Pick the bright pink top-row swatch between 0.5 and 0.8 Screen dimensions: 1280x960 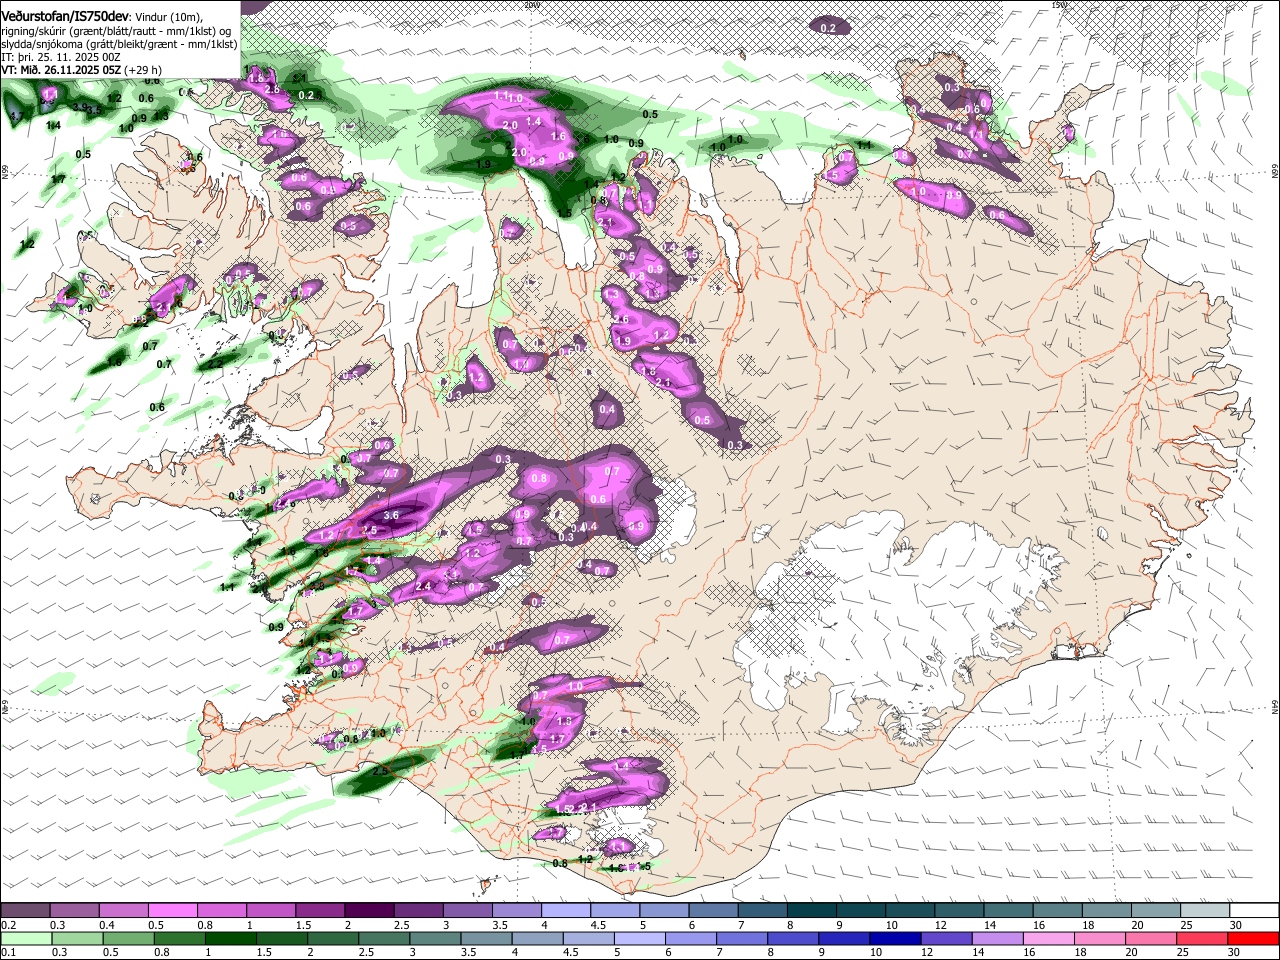pyautogui.click(x=172, y=910)
